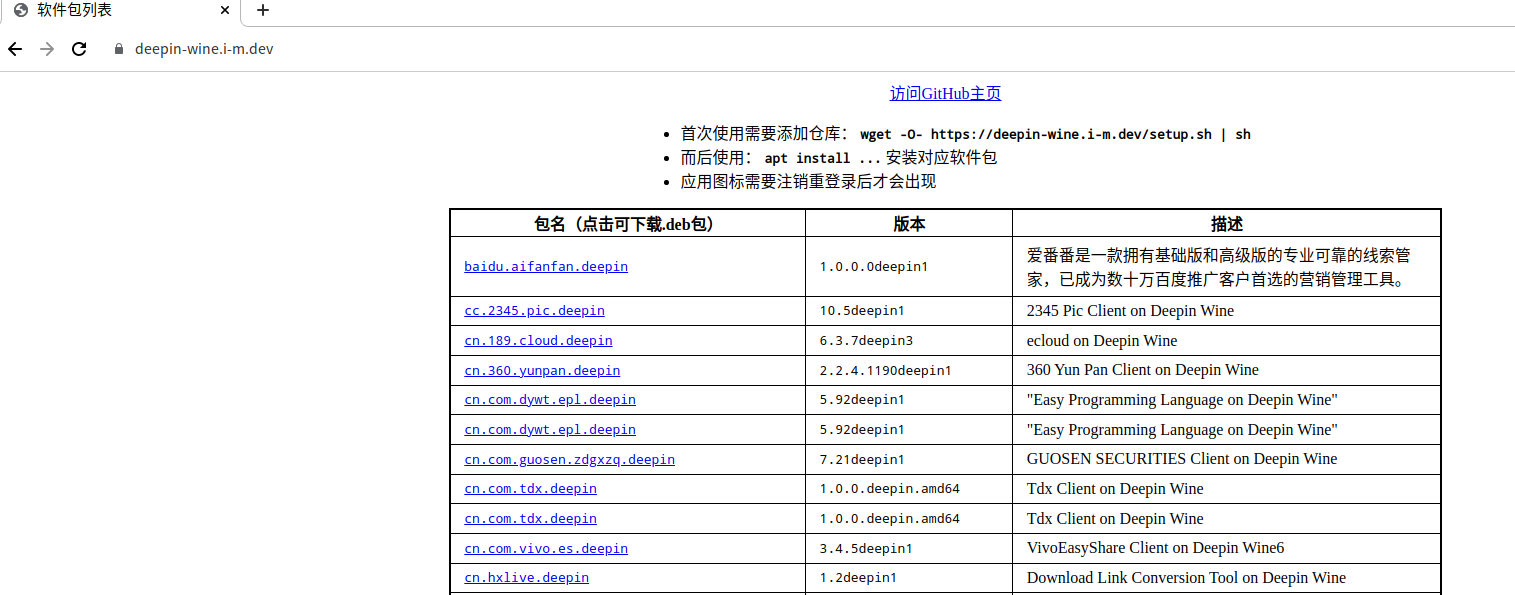Open cn.189.cloud.deepin package link
The height and width of the screenshot is (595, 1515).
click(538, 341)
